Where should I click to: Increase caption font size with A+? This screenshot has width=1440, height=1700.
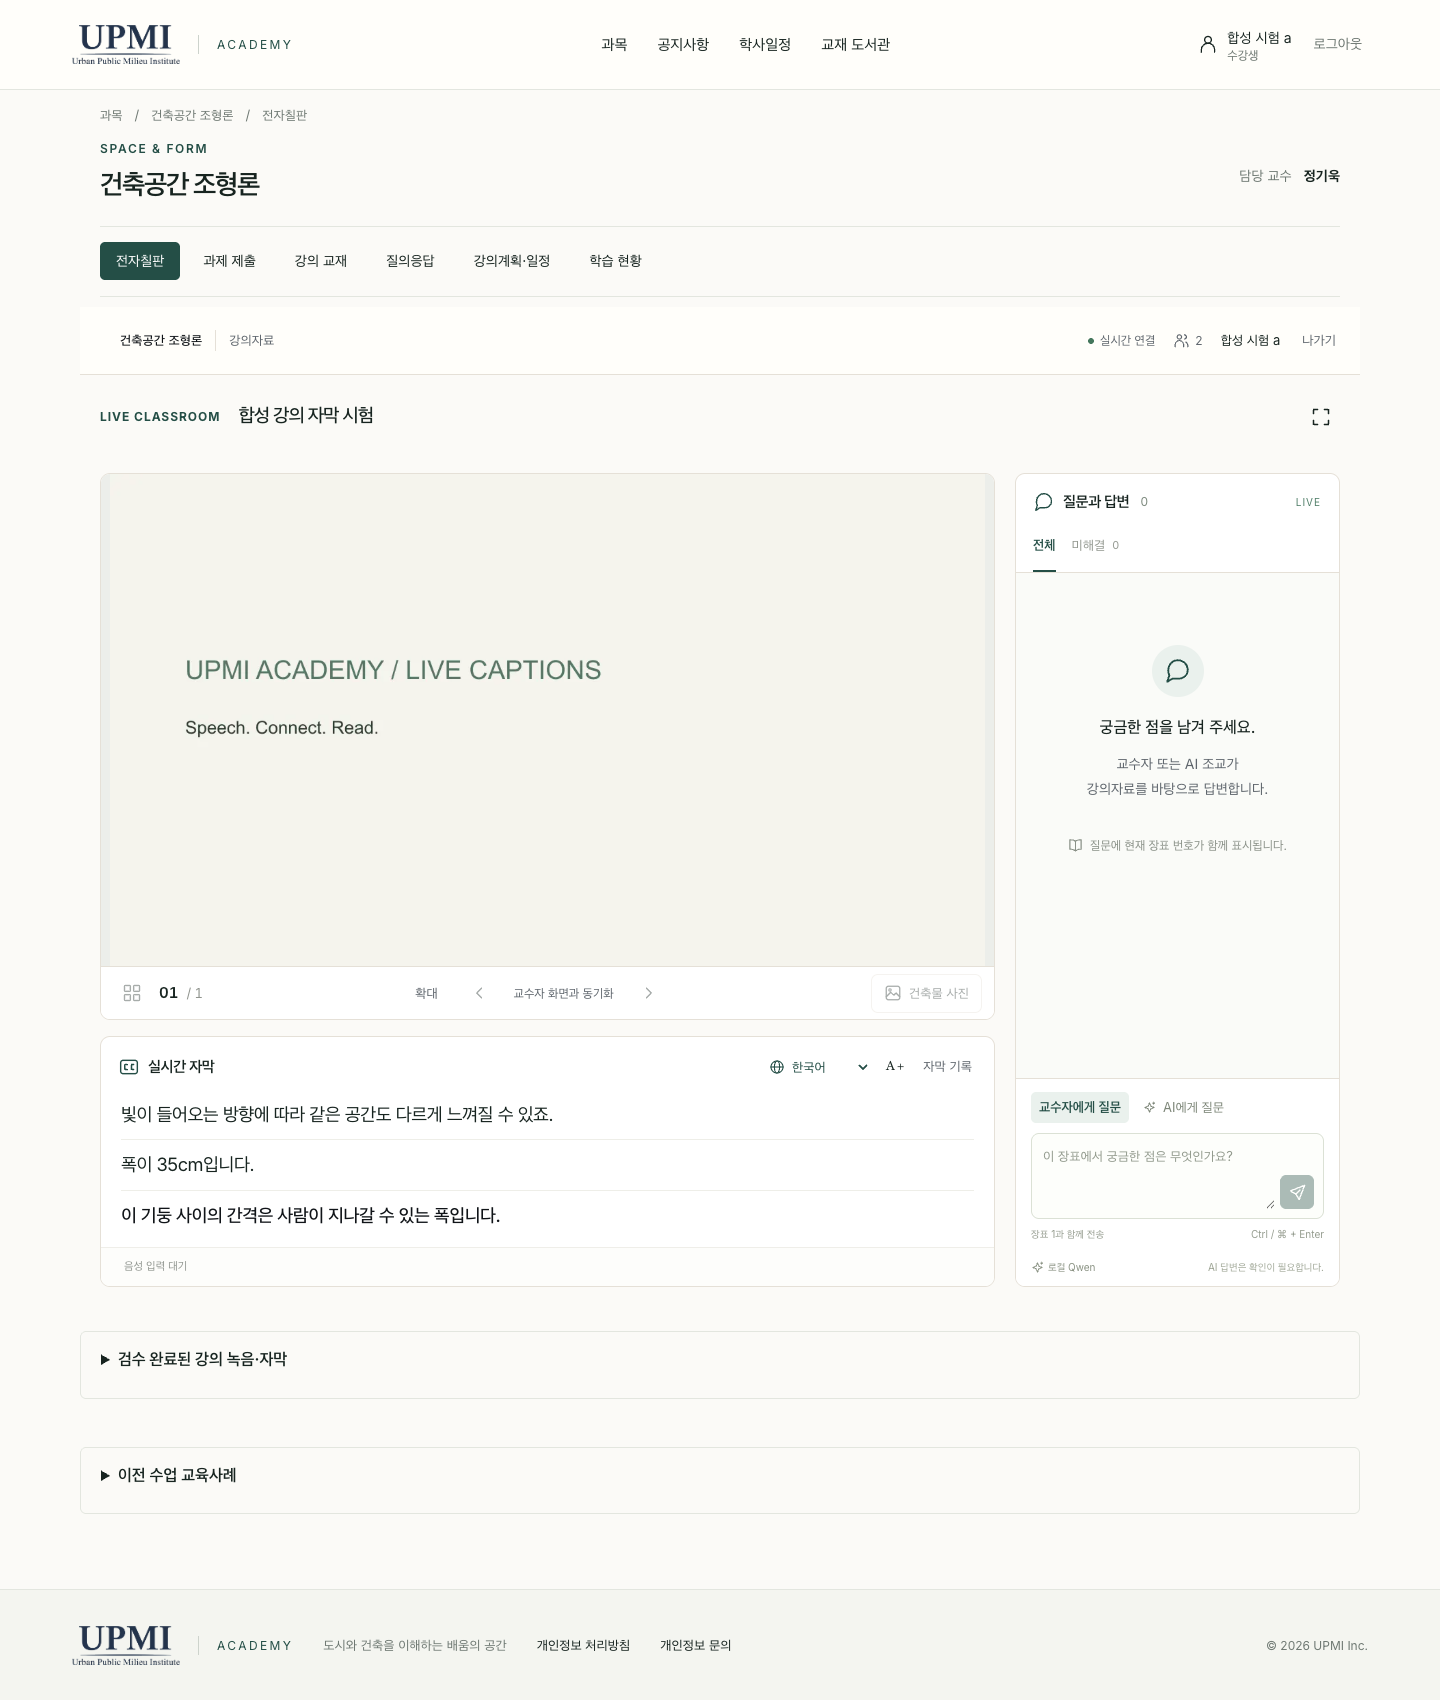click(x=894, y=1067)
